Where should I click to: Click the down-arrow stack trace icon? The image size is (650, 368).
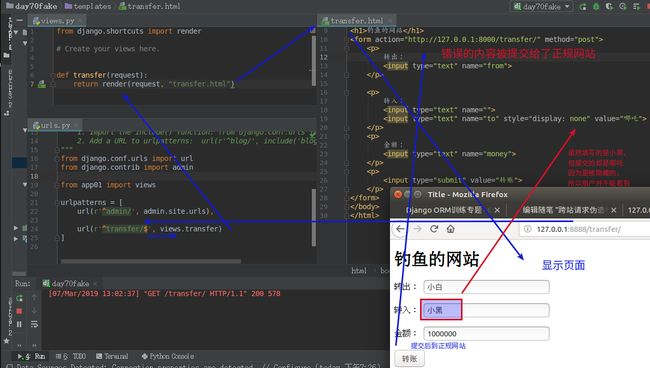(x=34, y=311)
